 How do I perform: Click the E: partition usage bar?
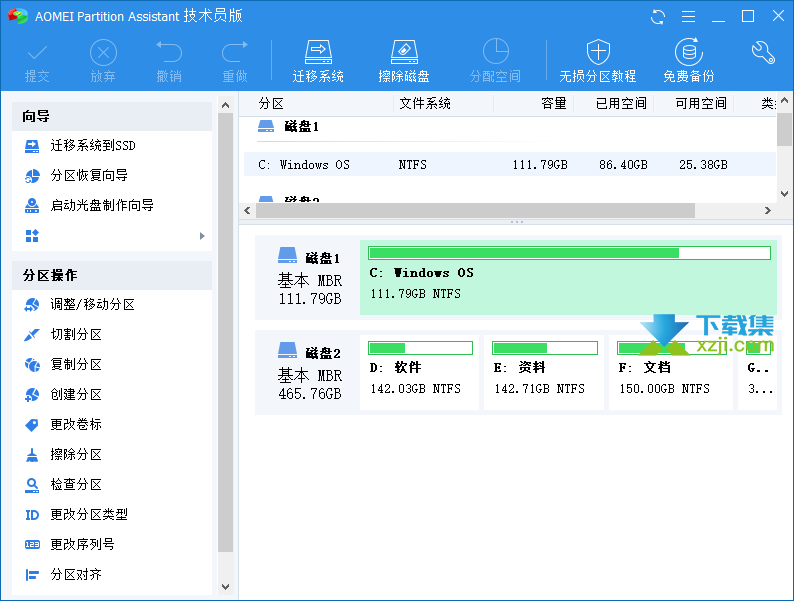point(545,348)
